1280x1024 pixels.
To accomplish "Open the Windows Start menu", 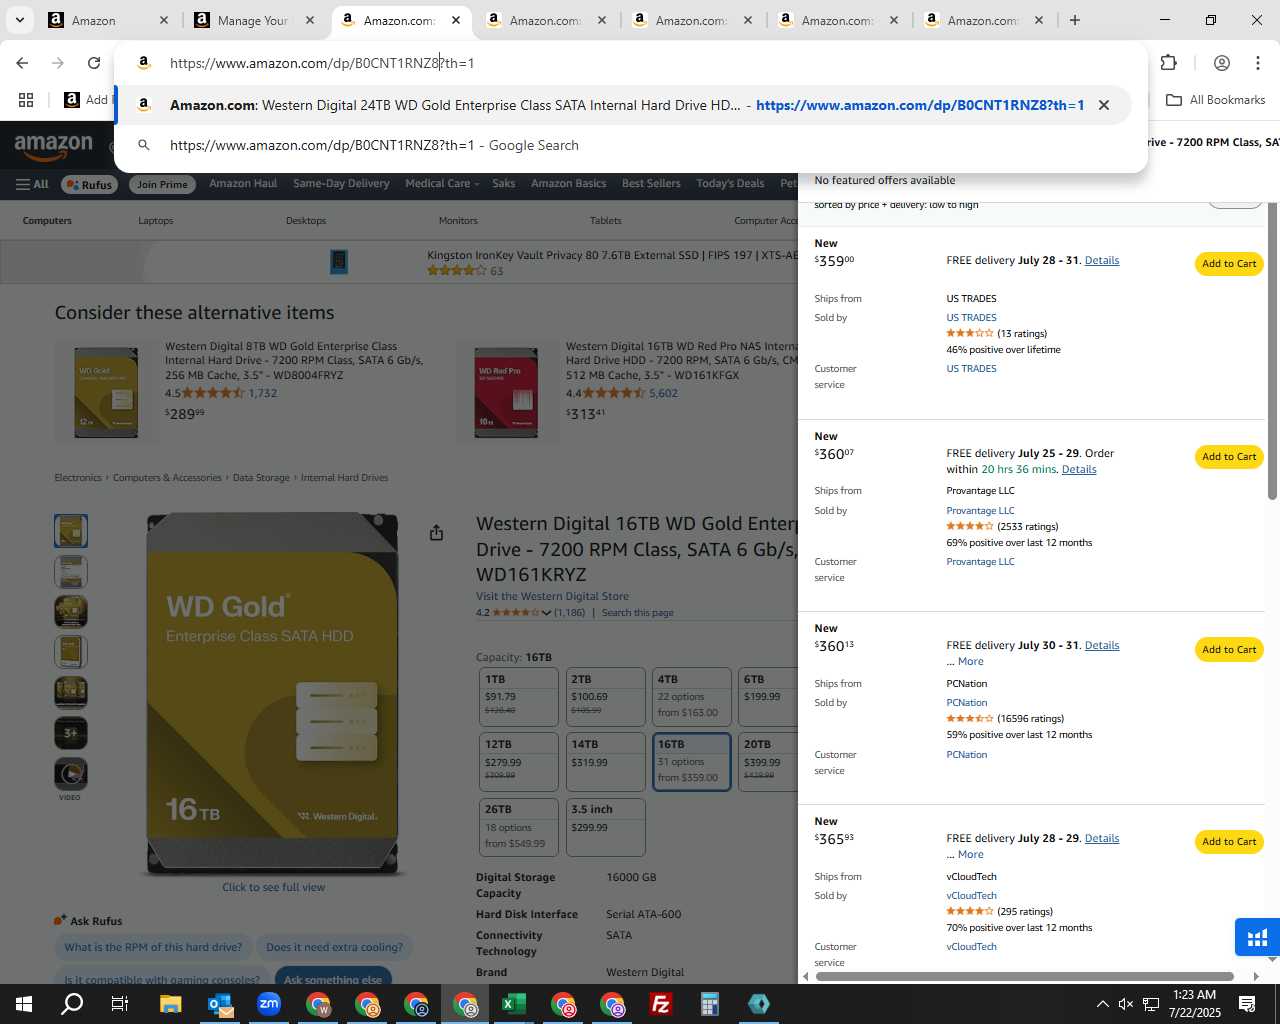I will click(23, 1004).
